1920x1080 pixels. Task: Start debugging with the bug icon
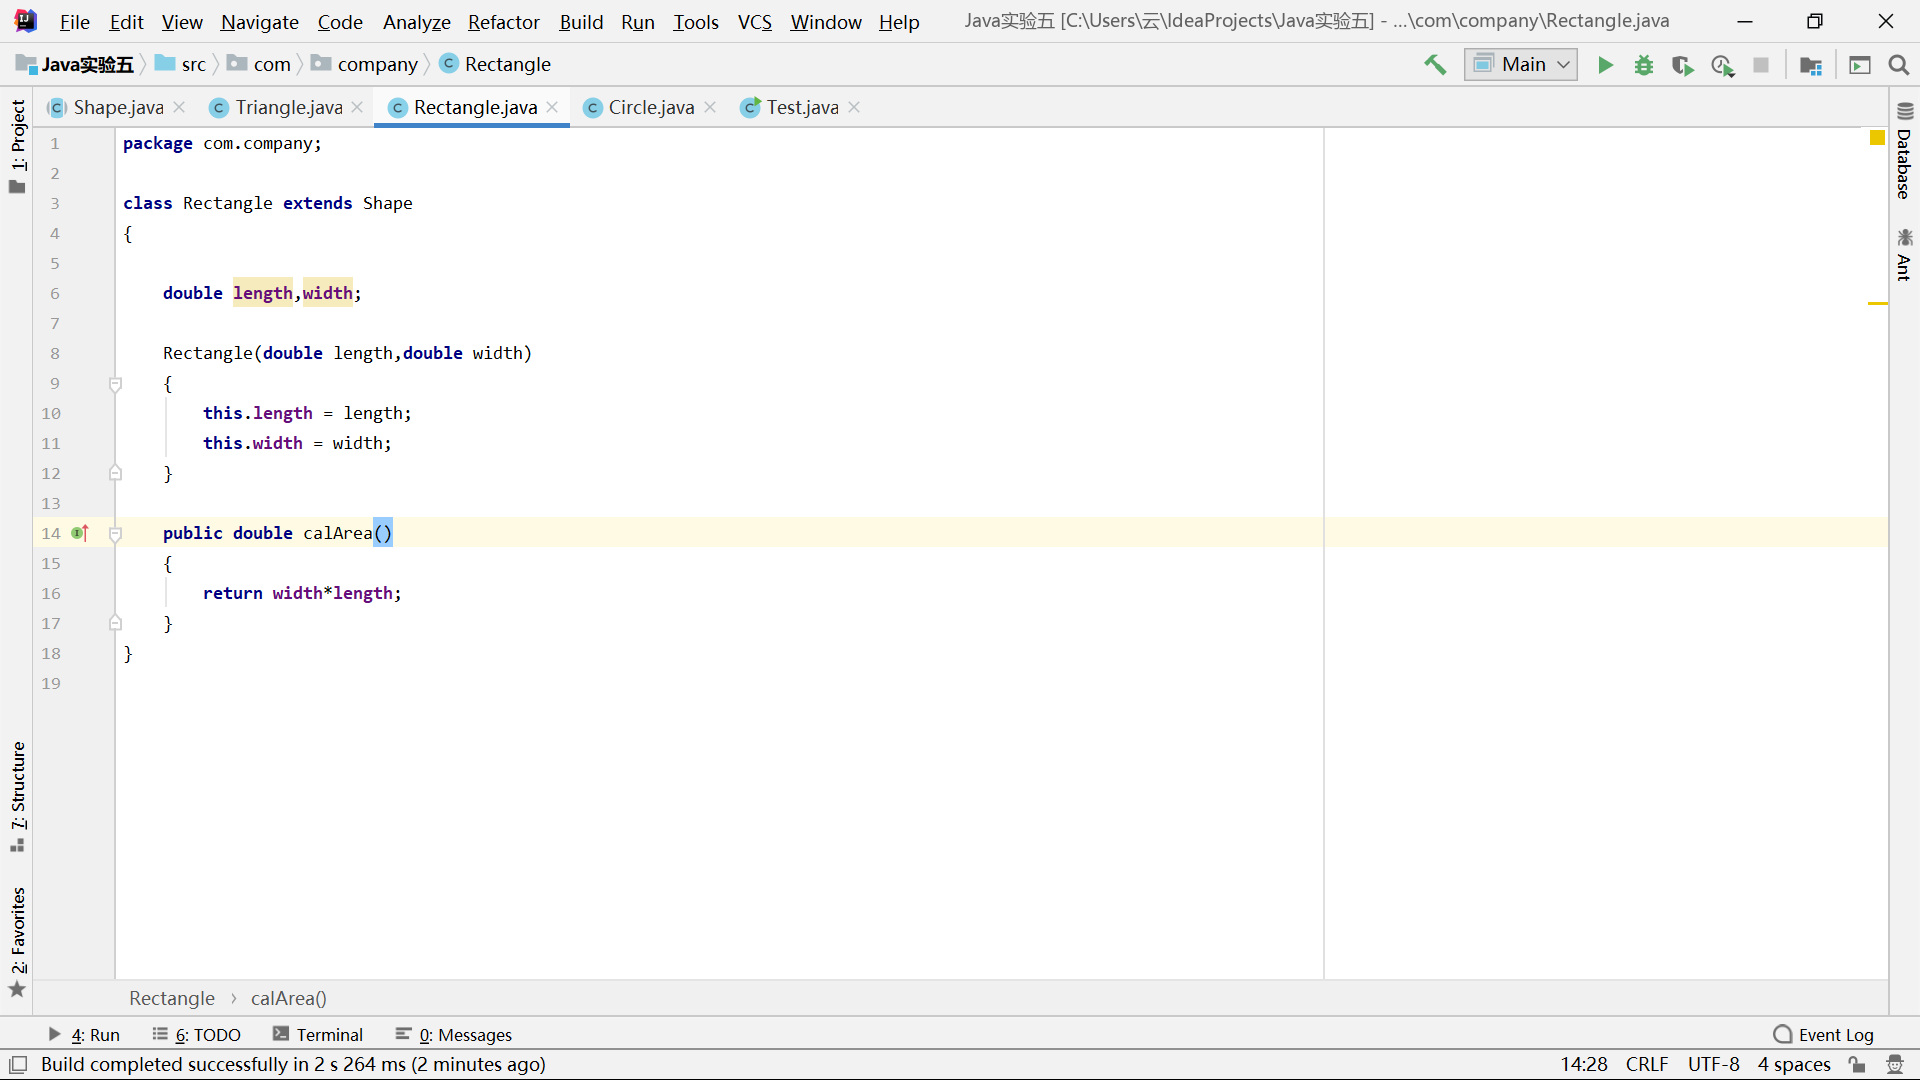coord(1644,65)
